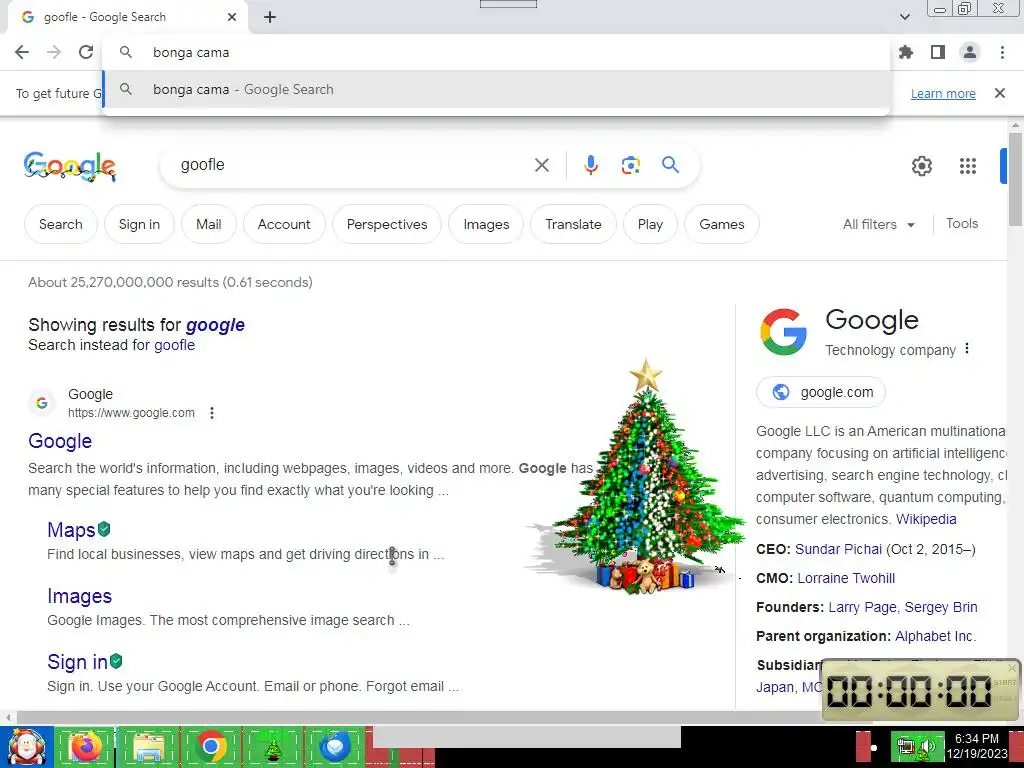Expand the All filters dropdown
The image size is (1024, 768).
(x=878, y=224)
